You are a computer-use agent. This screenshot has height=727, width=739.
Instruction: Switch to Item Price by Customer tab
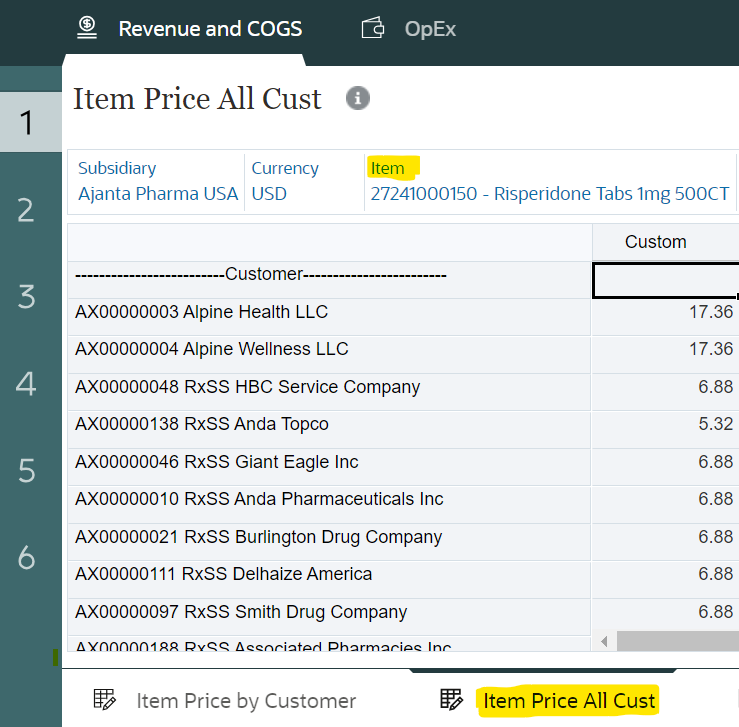click(x=245, y=700)
